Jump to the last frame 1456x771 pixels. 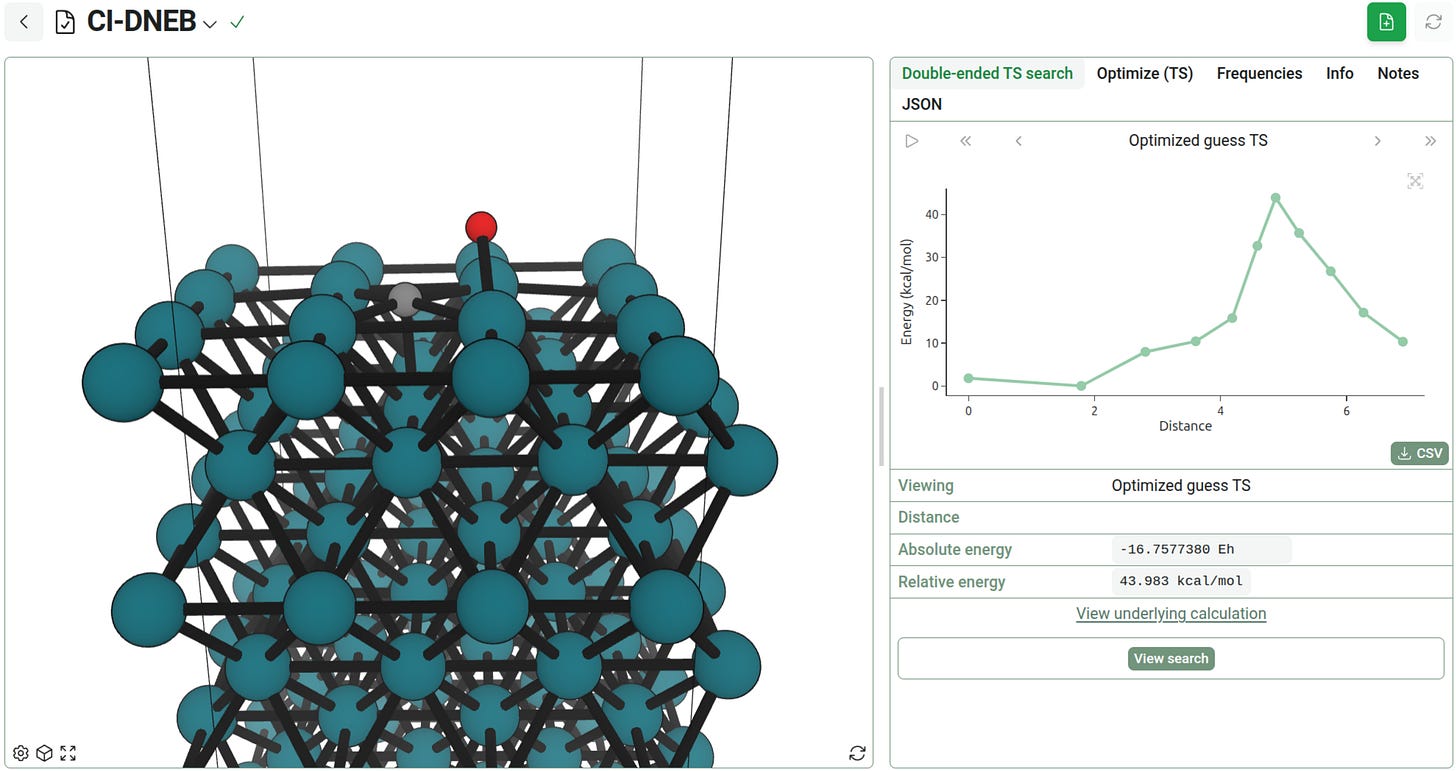(1430, 141)
